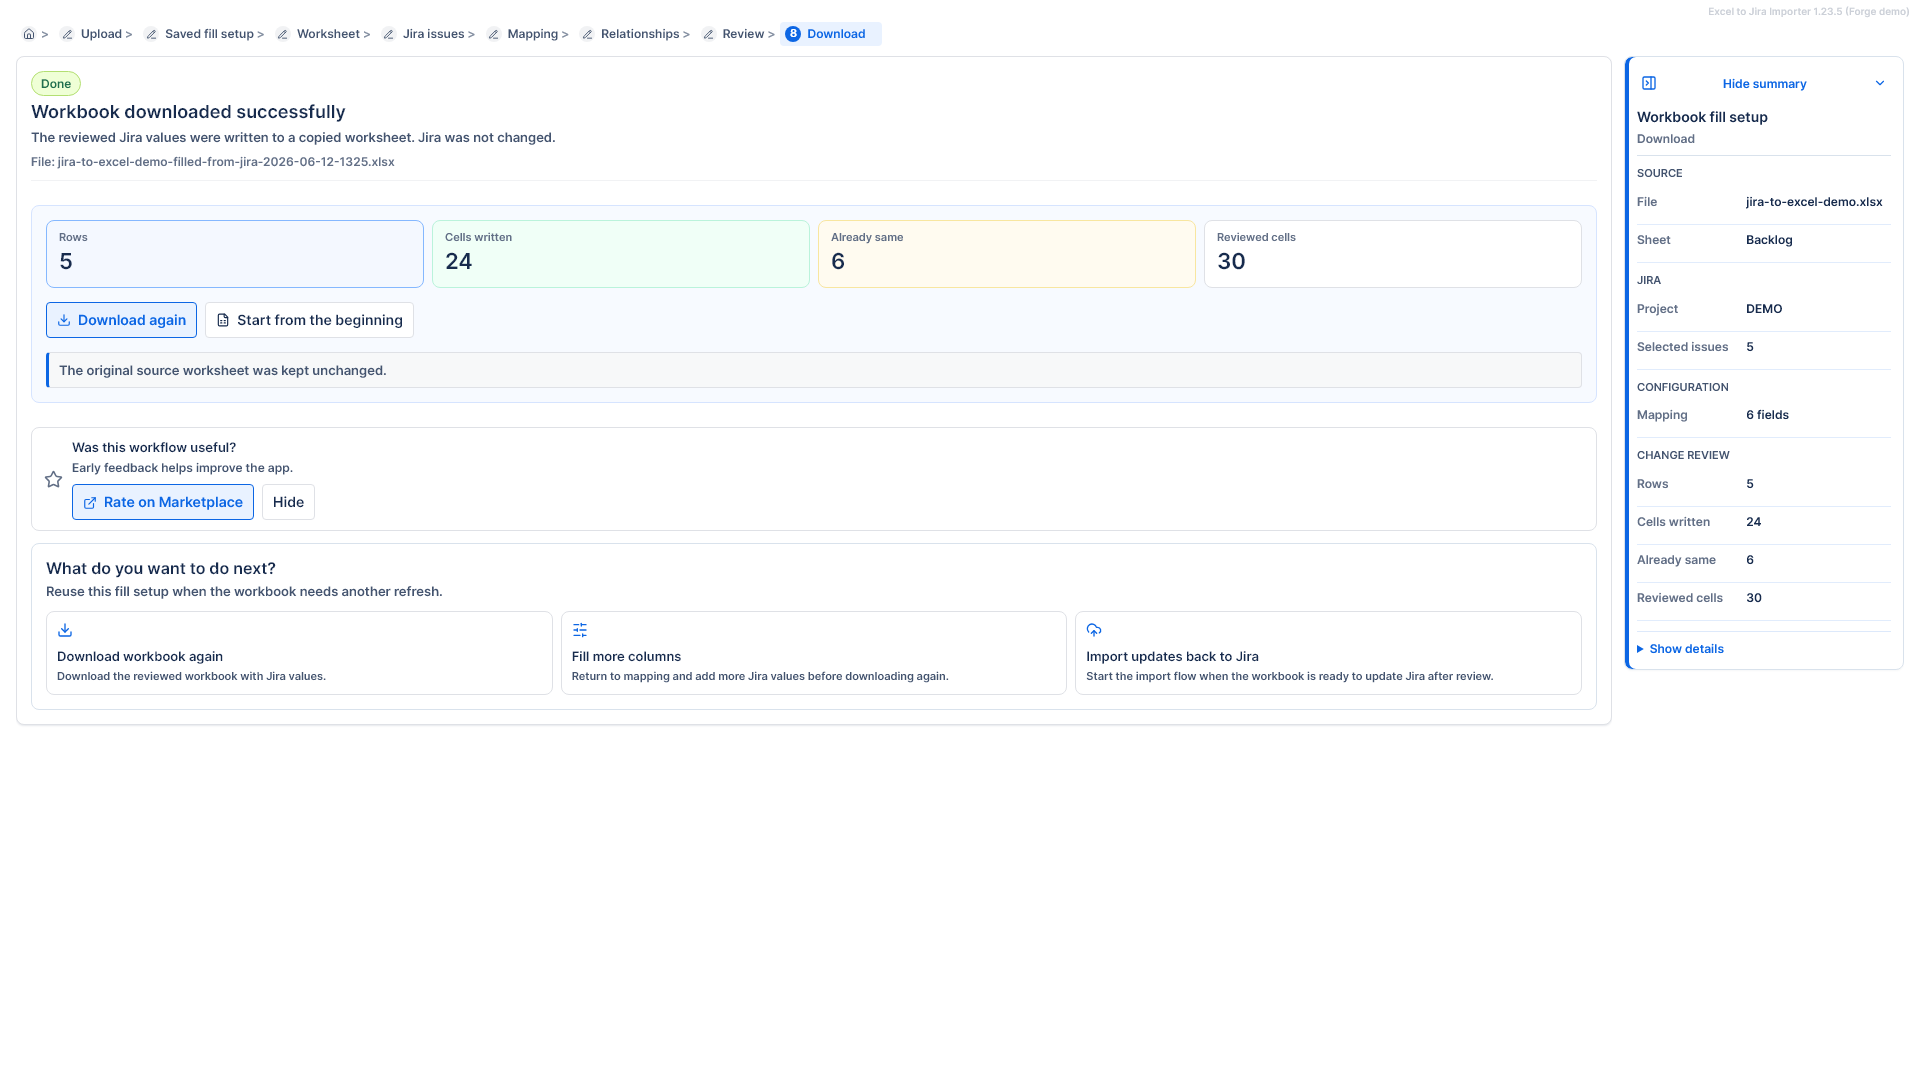1920x1080 pixels.
Task: Choose Import updates back to Jira card
Action: click(x=1328, y=653)
